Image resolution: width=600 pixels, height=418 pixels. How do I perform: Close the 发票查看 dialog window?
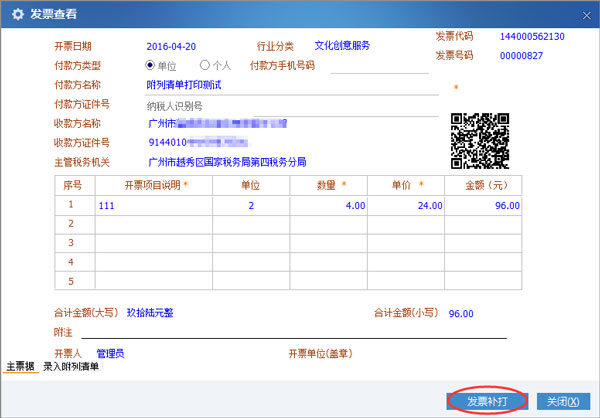(x=584, y=14)
